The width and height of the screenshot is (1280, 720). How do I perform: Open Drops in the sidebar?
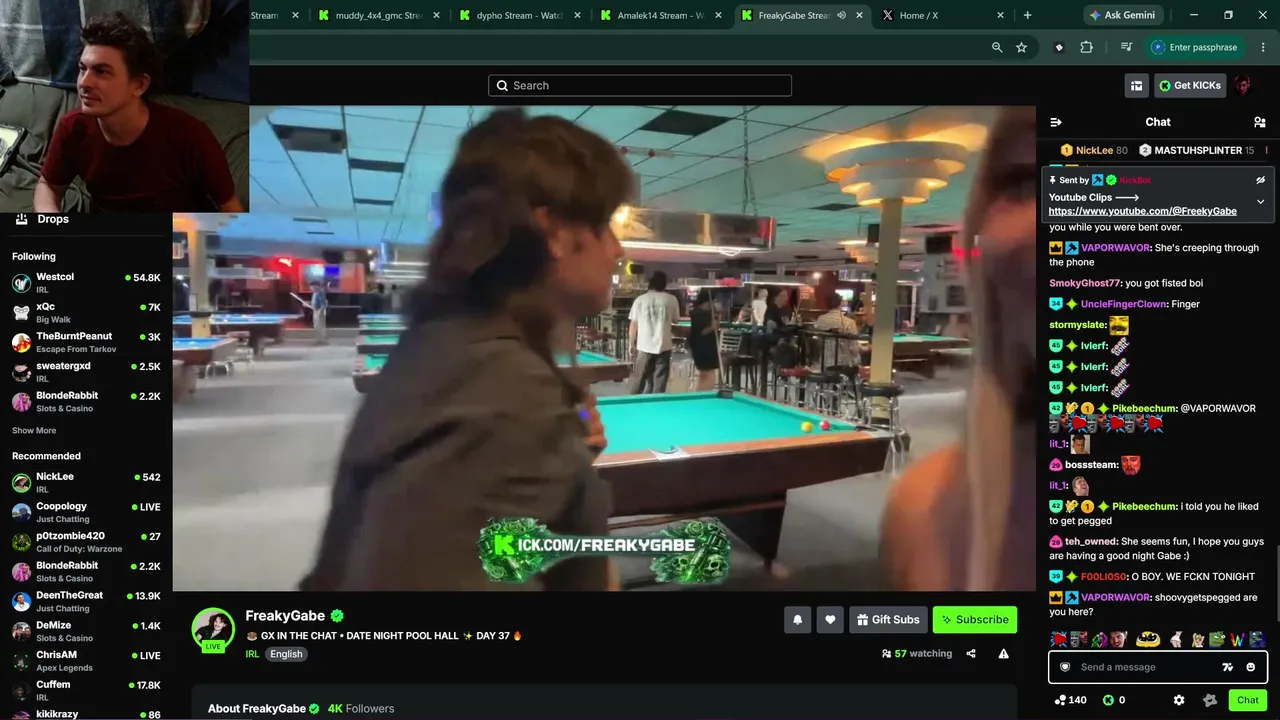coord(42,220)
